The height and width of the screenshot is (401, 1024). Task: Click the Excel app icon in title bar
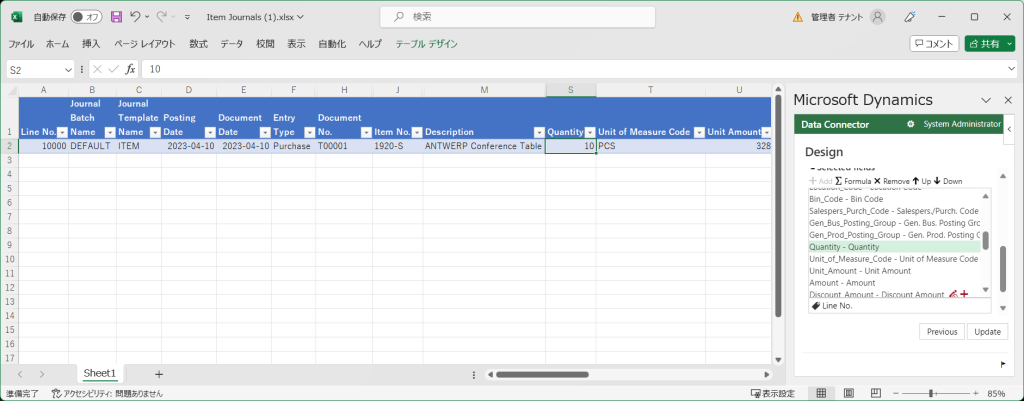tap(17, 17)
